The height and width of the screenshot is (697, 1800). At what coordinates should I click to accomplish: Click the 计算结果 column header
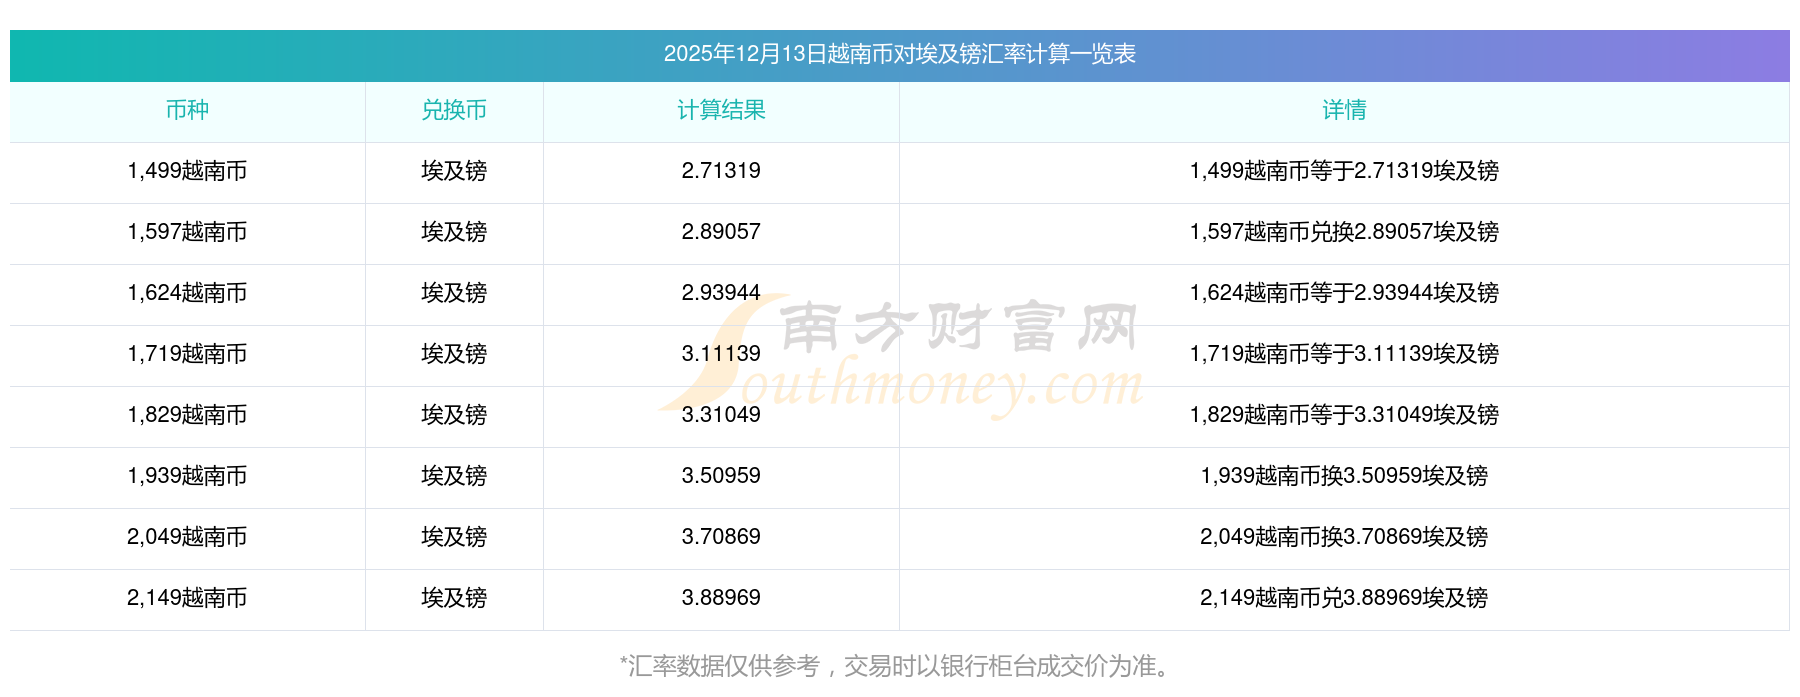(721, 110)
